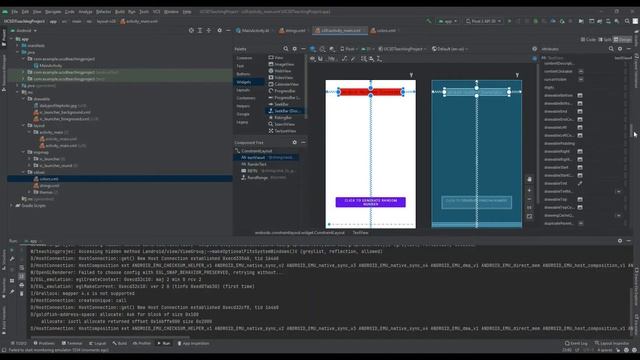Open Attributes panel settings gear
Screen dimensions: 640x360
(x=620, y=49)
